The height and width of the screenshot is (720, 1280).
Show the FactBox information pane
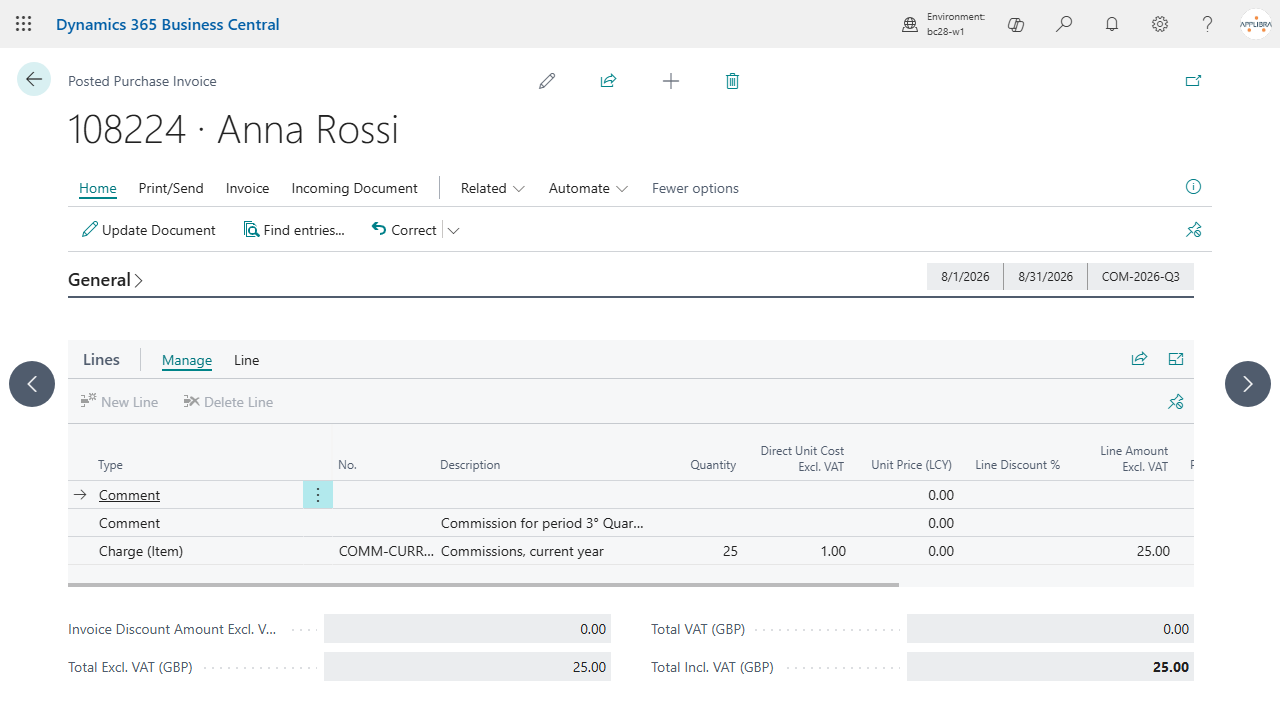click(x=1193, y=187)
